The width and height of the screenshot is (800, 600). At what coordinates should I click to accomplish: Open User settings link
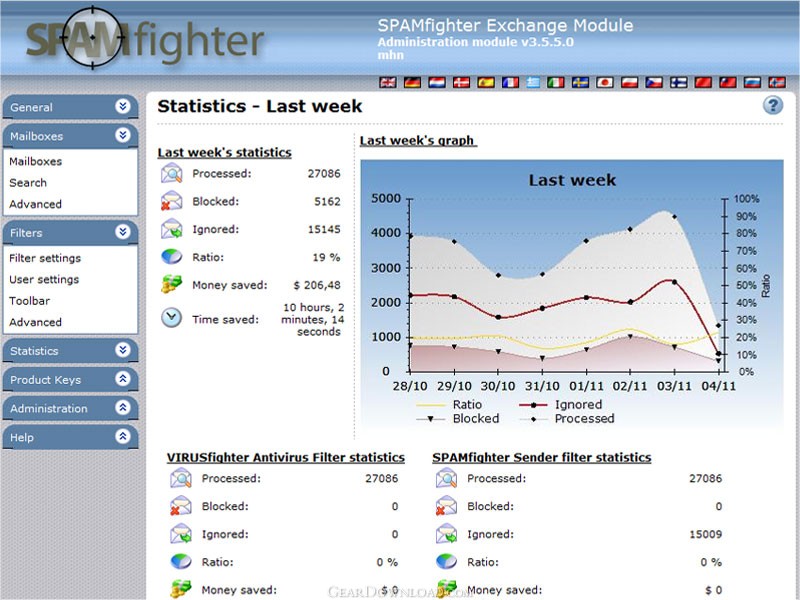click(44, 280)
